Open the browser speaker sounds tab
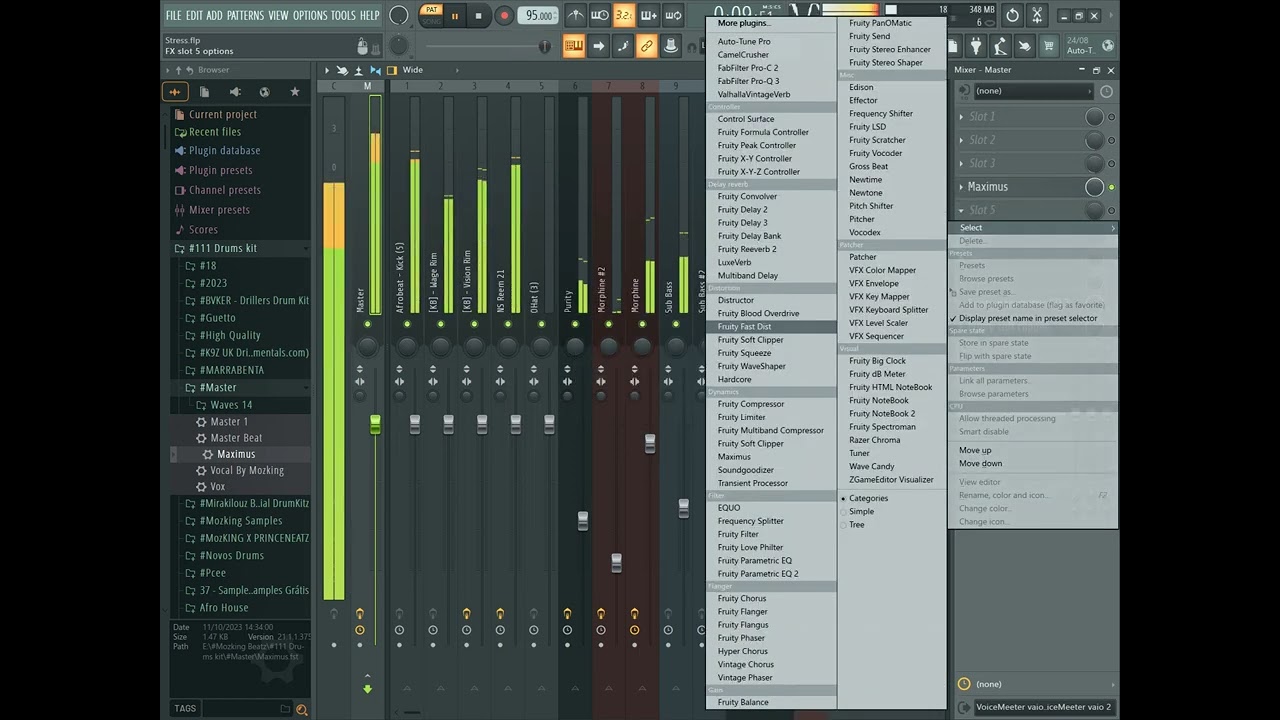 click(235, 92)
